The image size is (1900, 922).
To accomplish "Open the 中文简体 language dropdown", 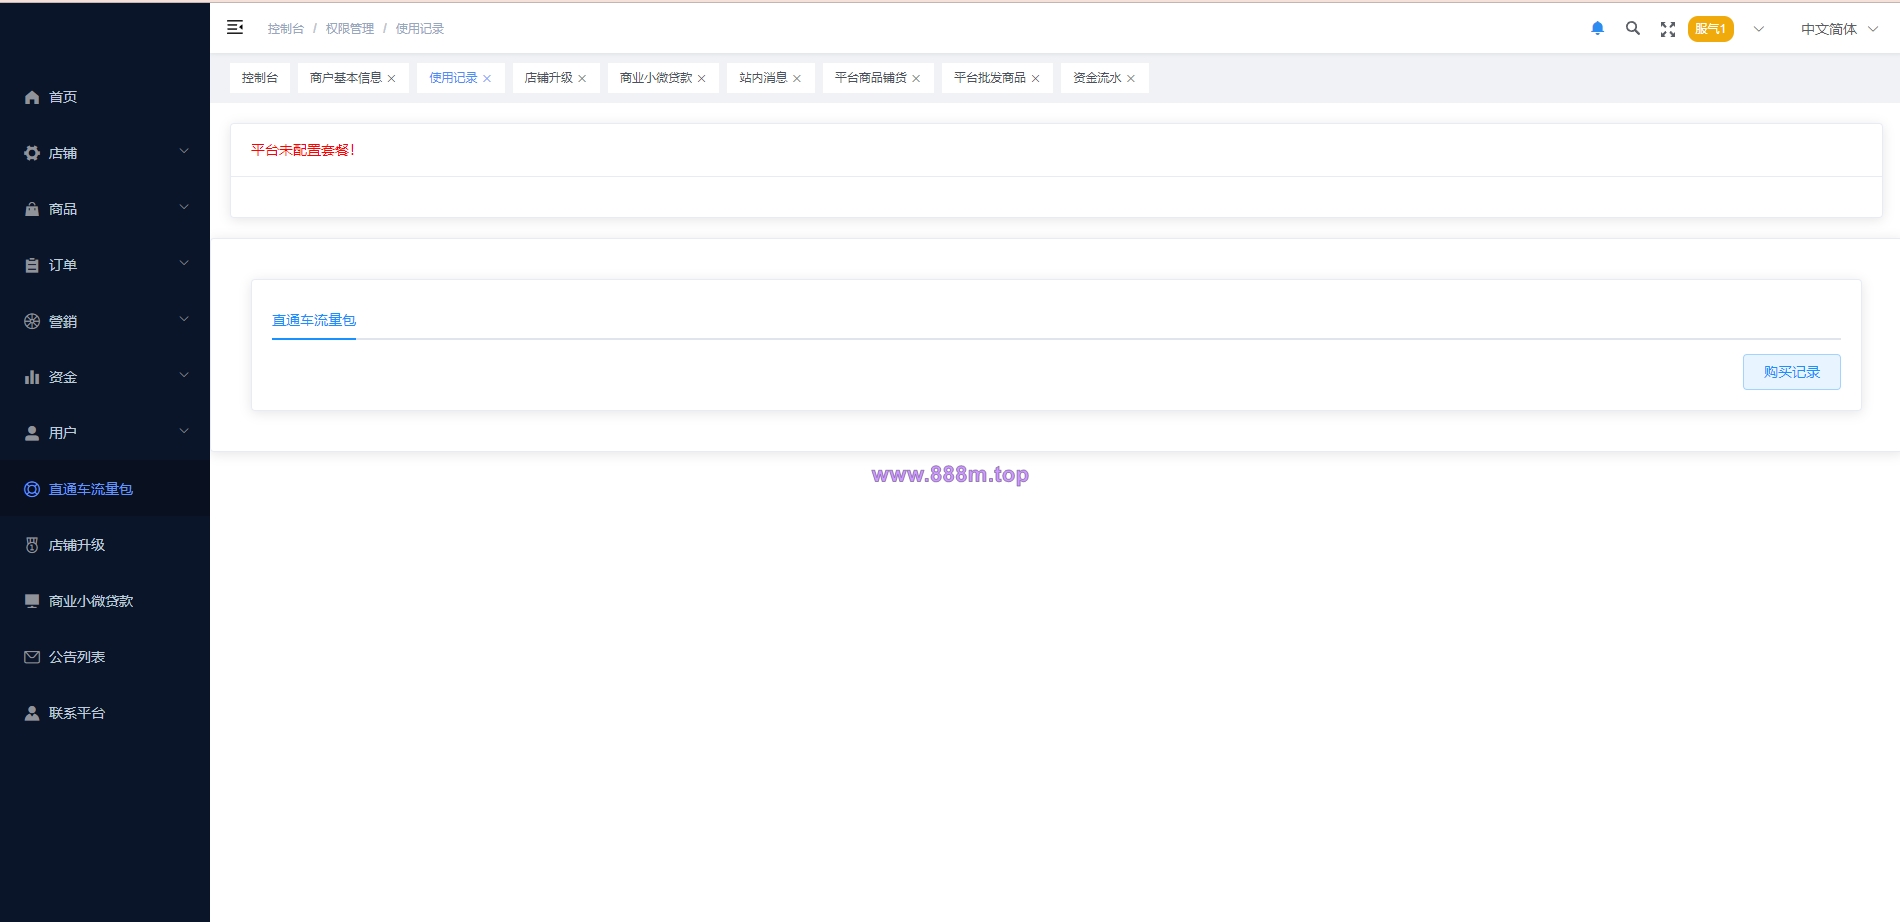I will click(1840, 29).
